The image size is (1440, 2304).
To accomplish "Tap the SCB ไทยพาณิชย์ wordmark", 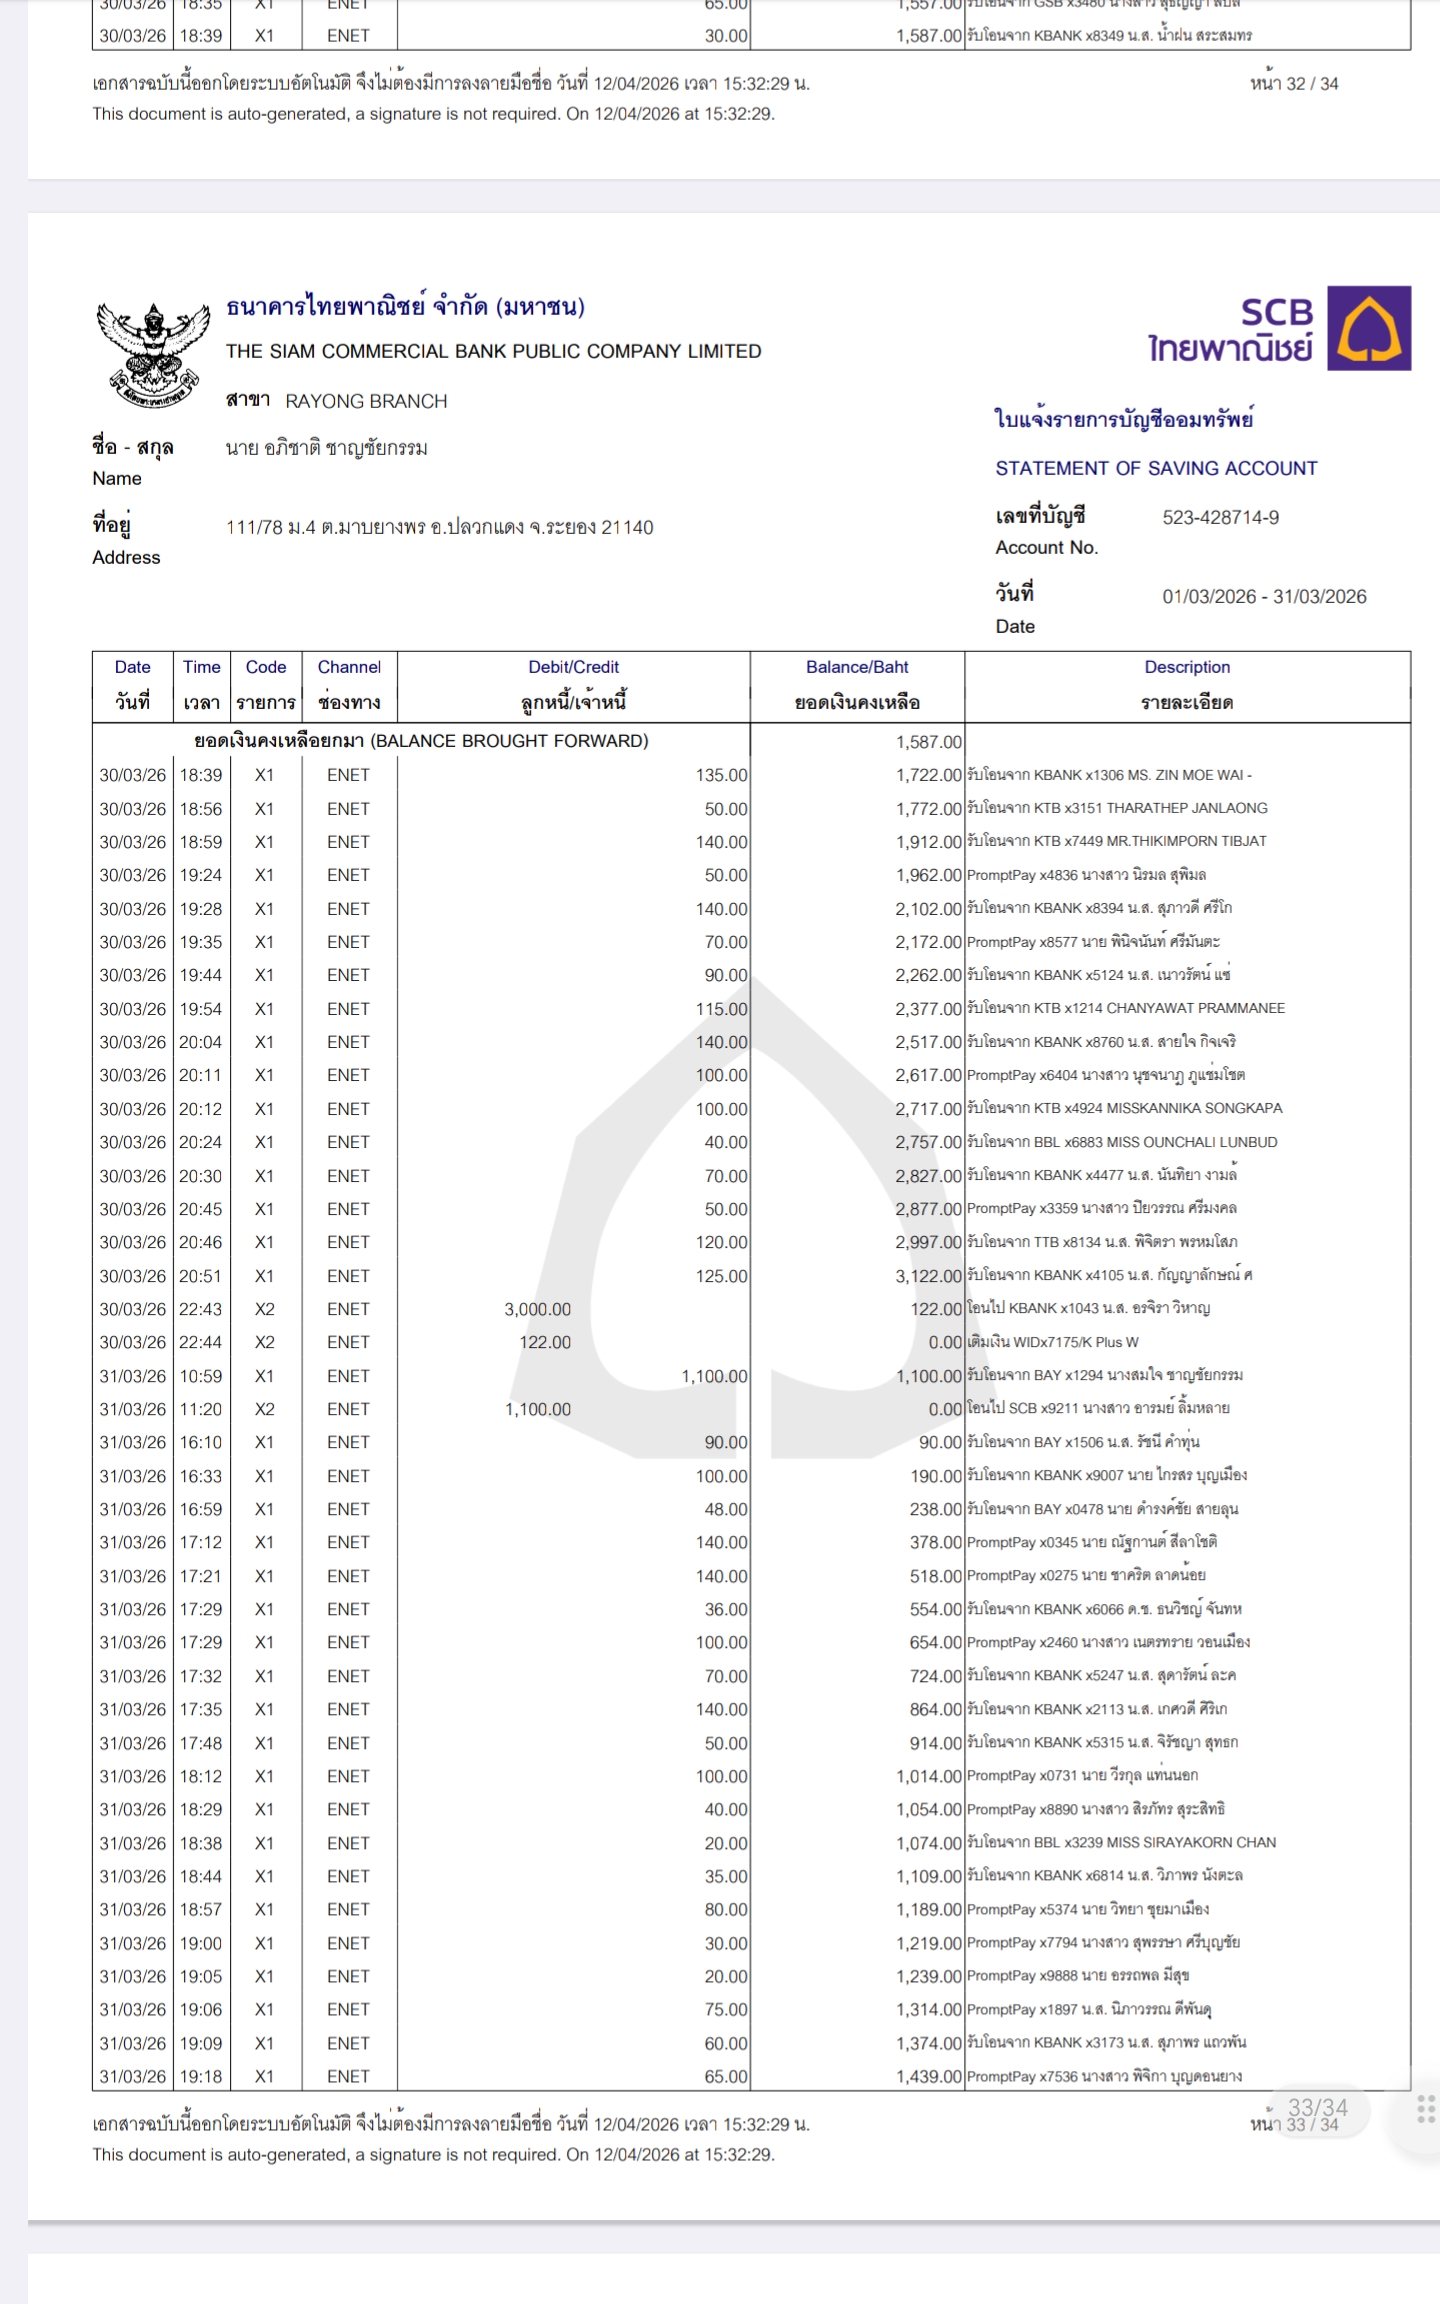I will pos(1230,330).
